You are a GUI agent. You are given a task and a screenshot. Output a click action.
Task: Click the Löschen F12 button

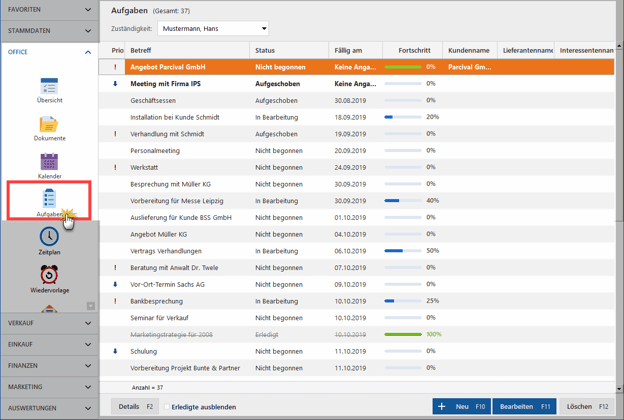(x=587, y=407)
